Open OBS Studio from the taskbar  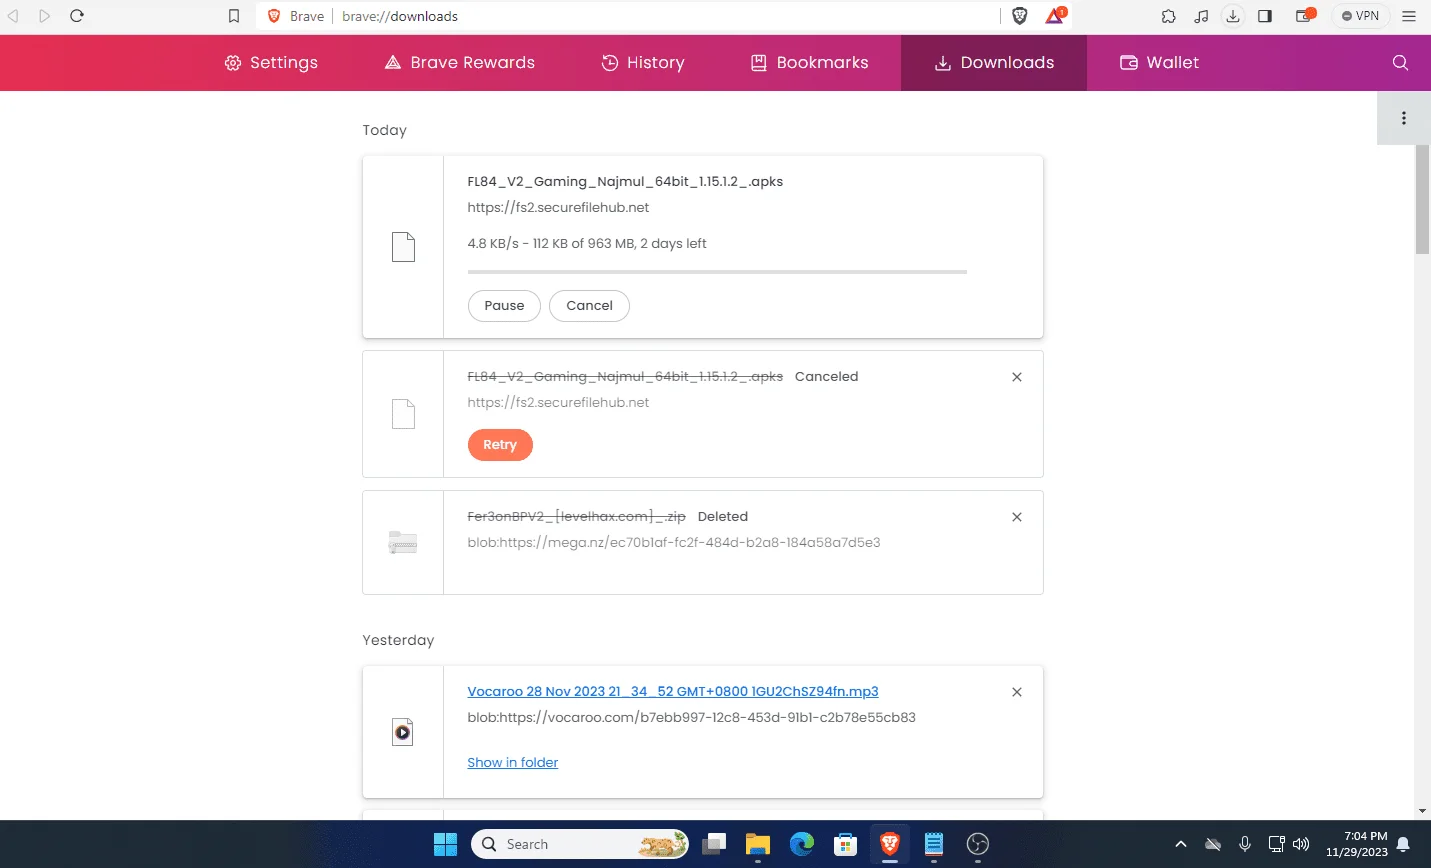[x=978, y=844]
